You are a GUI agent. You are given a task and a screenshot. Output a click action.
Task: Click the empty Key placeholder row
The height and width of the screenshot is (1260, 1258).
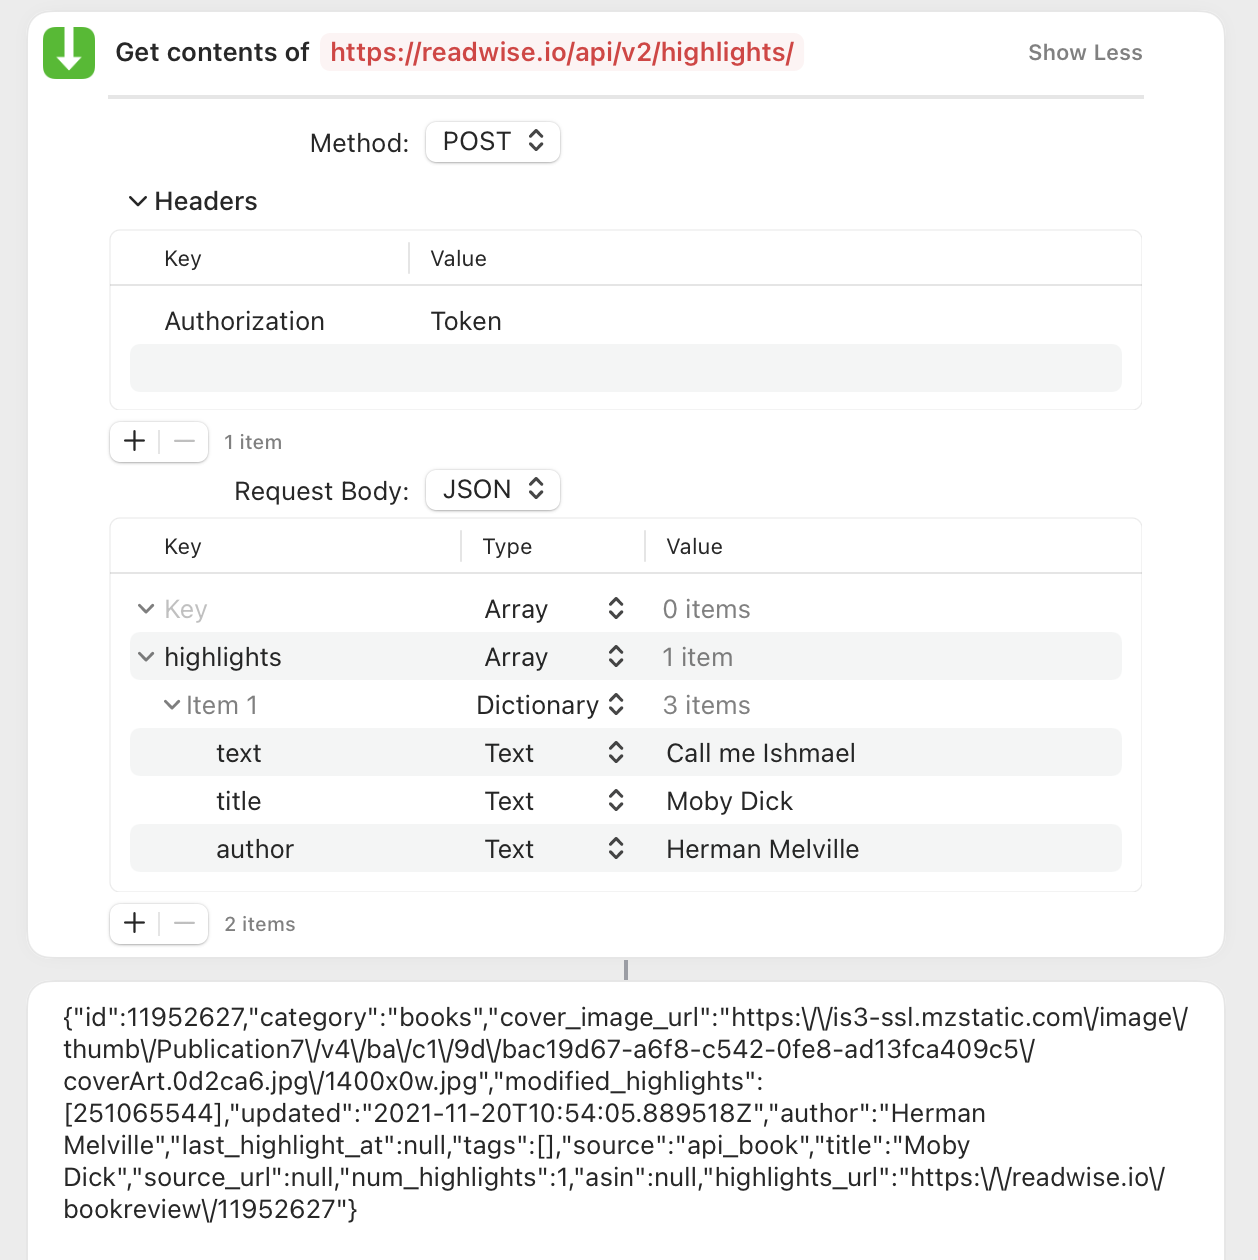coord(186,609)
